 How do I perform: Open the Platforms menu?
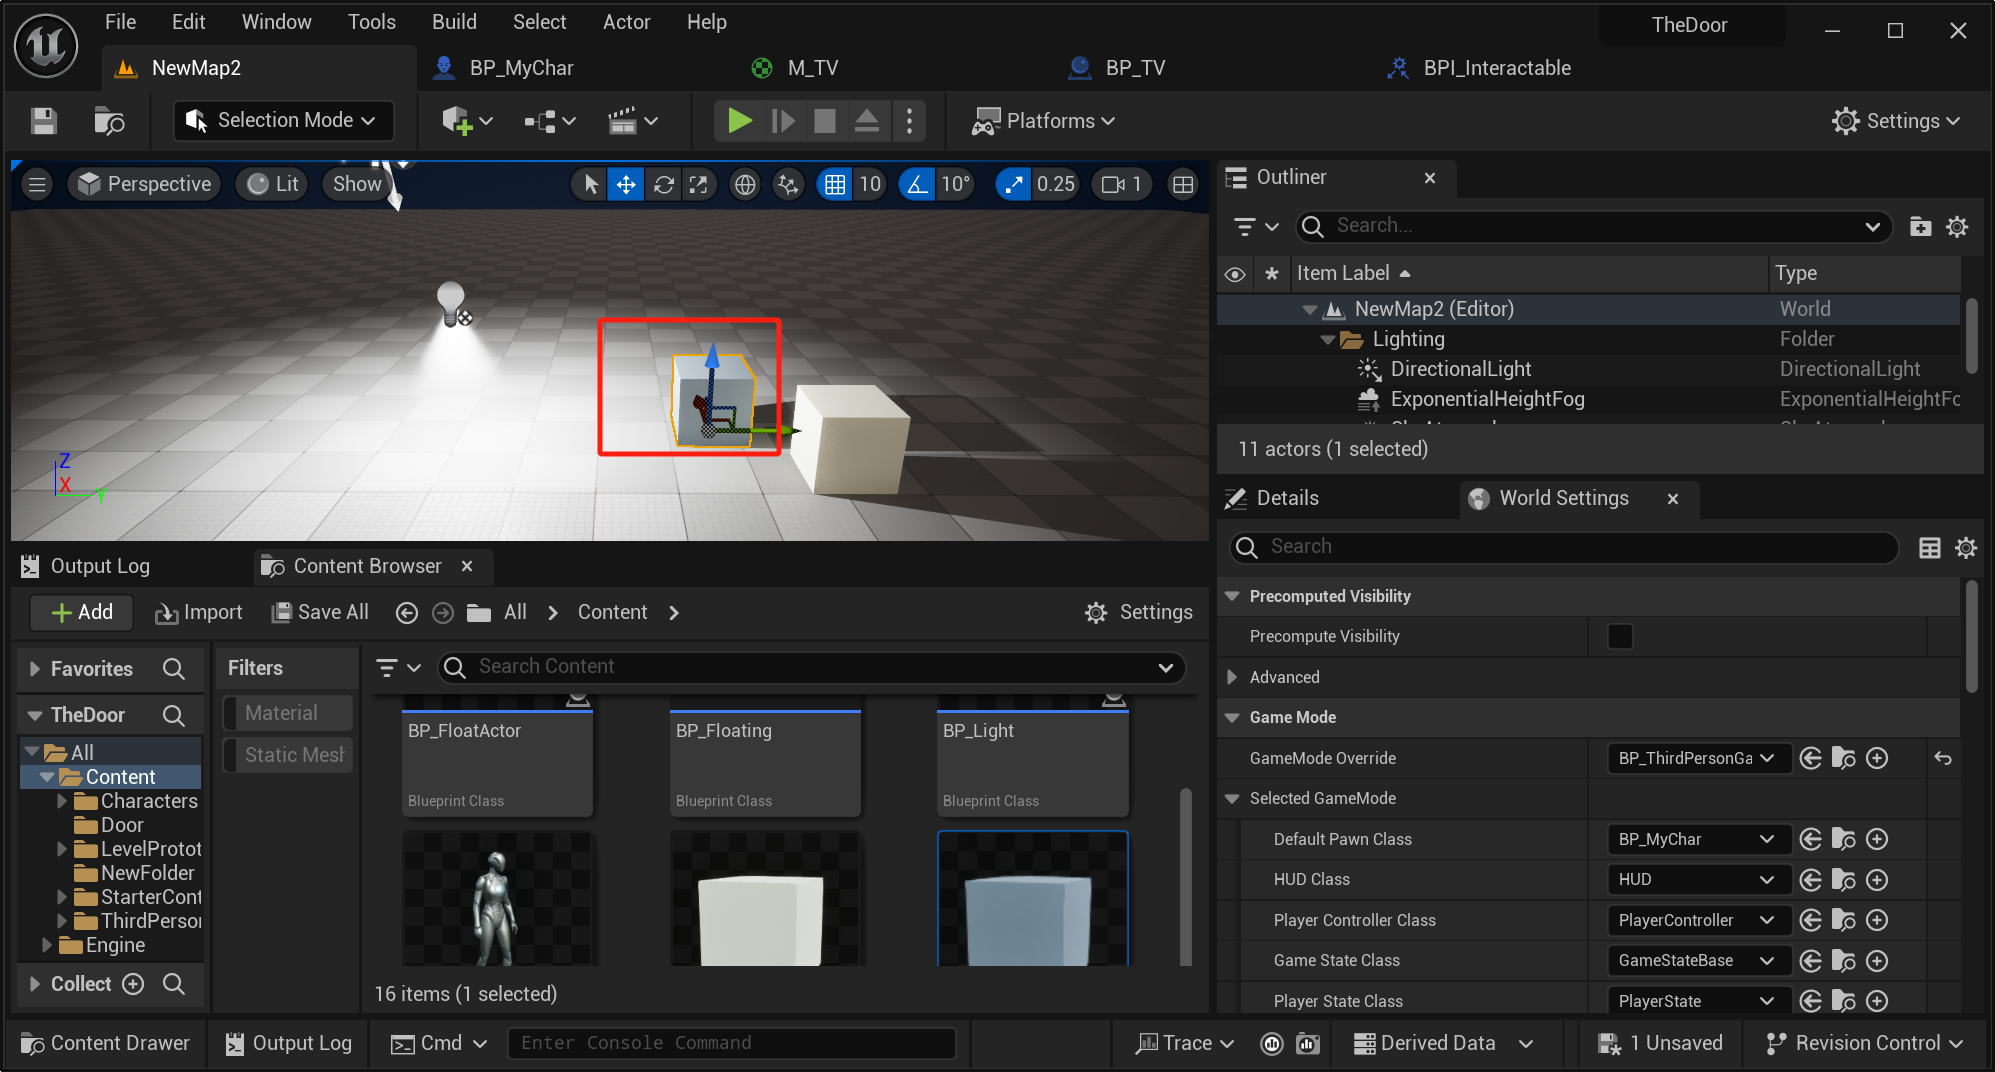[1044, 121]
